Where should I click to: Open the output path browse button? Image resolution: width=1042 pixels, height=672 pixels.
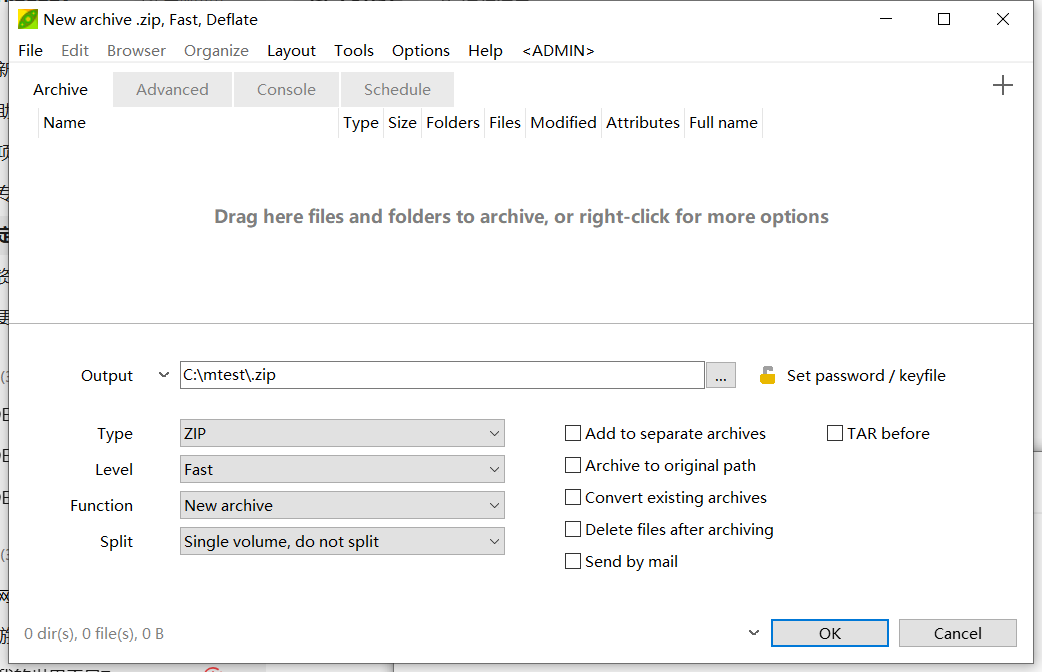pyautogui.click(x=720, y=376)
